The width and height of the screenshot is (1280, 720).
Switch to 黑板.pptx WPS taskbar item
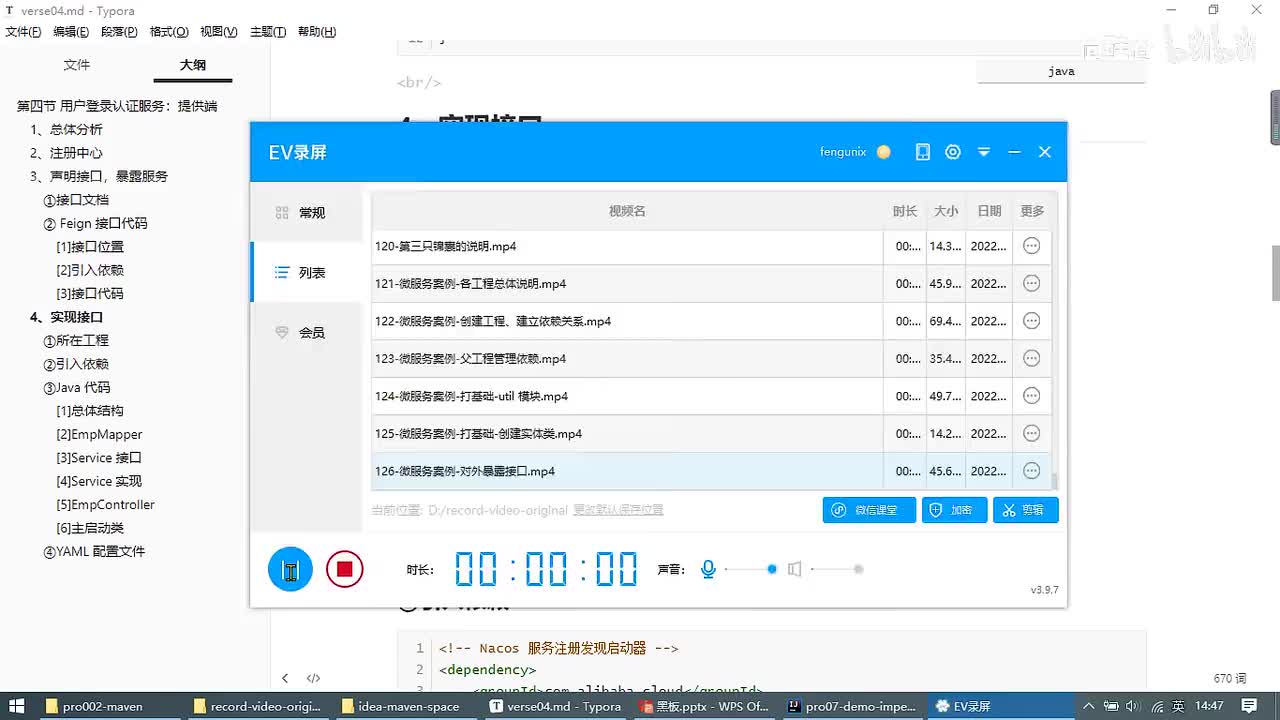(x=703, y=706)
